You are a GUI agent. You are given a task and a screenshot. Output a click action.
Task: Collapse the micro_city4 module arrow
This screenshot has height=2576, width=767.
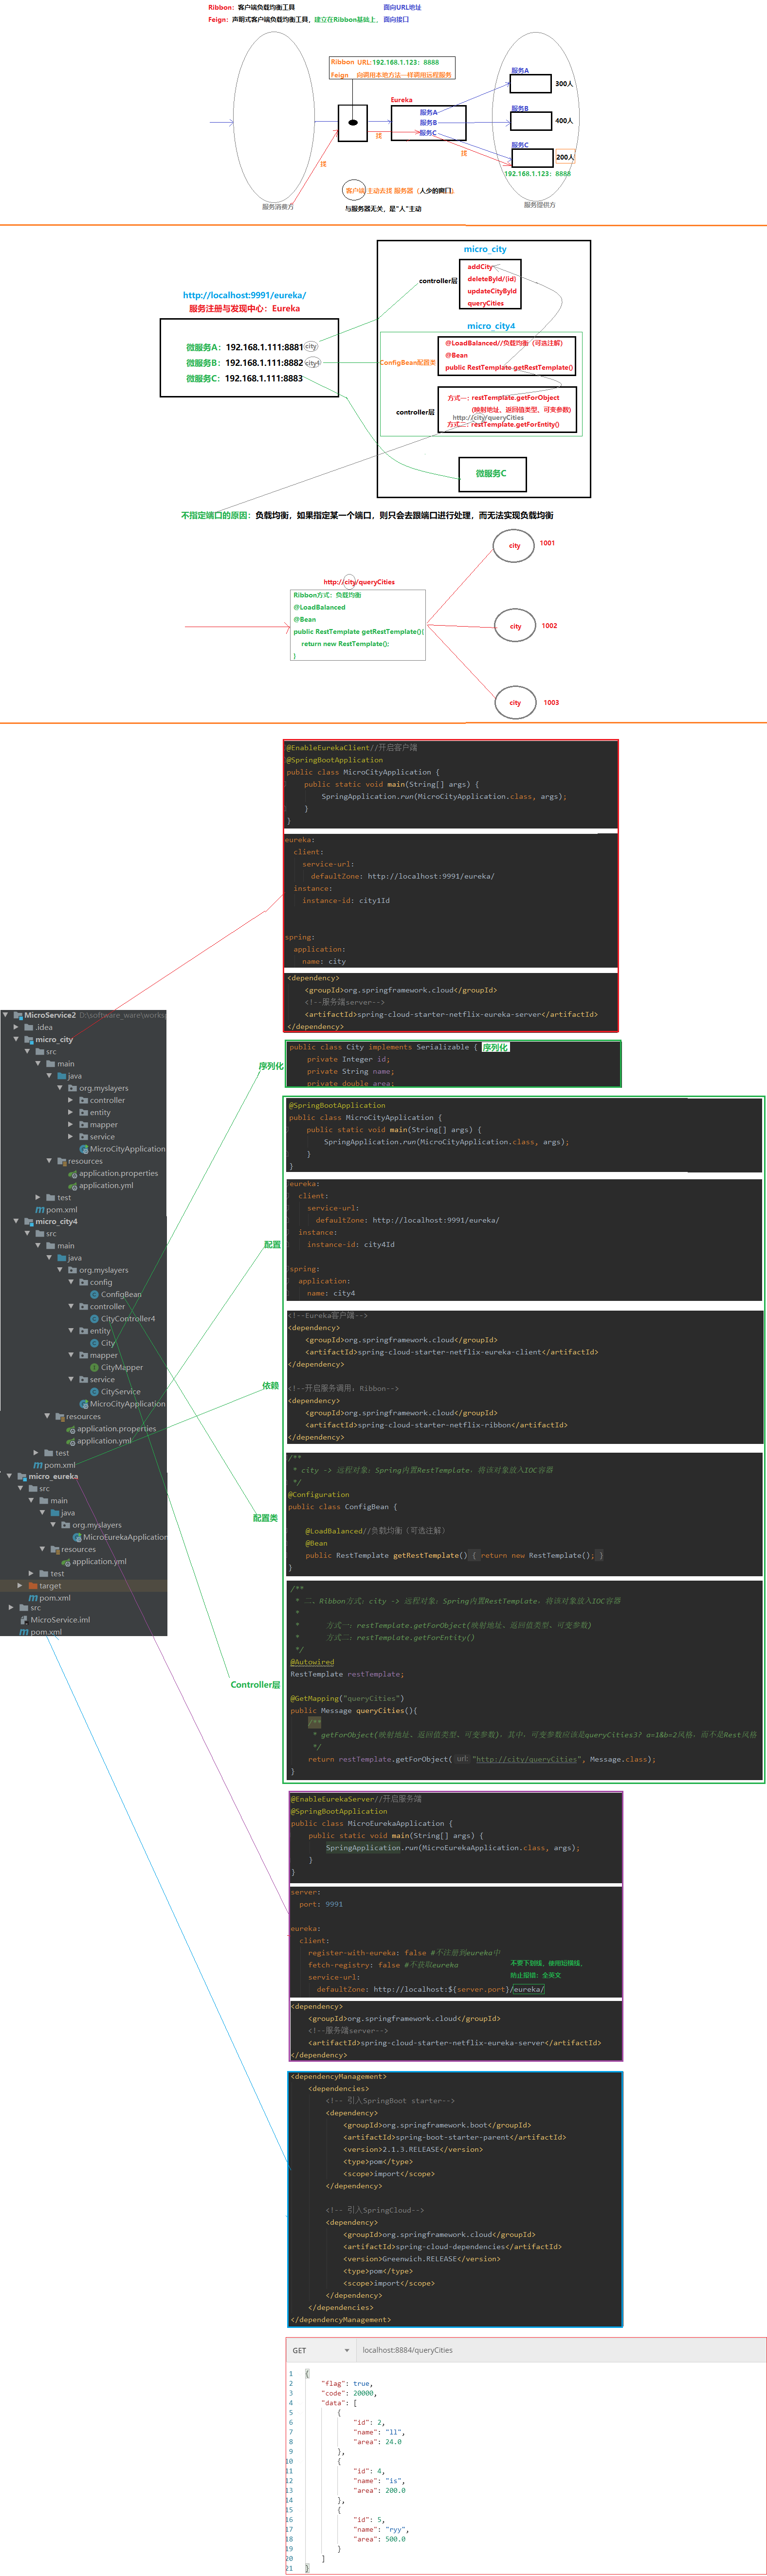[16, 1221]
